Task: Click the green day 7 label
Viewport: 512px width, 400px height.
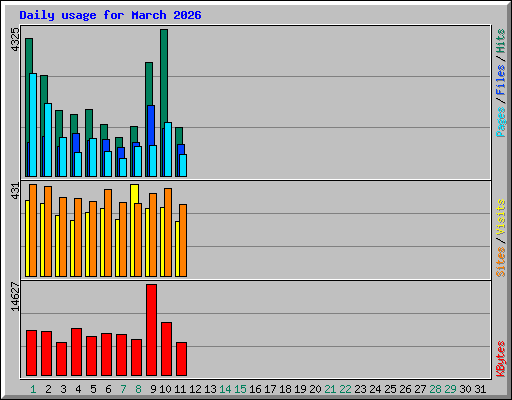Action: [x=123, y=389]
